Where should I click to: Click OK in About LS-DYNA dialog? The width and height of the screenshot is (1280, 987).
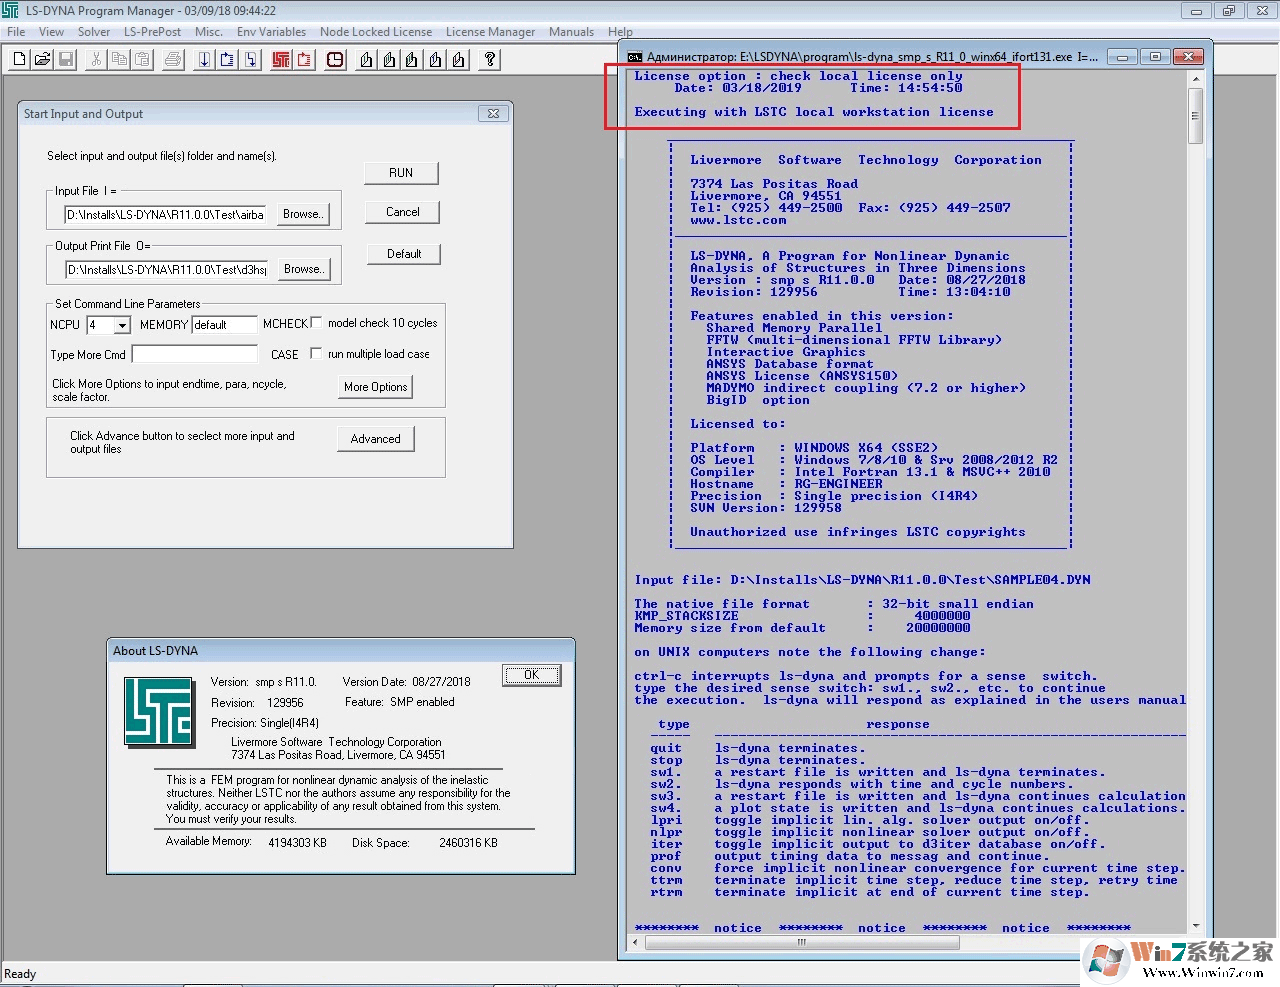pyautogui.click(x=531, y=675)
